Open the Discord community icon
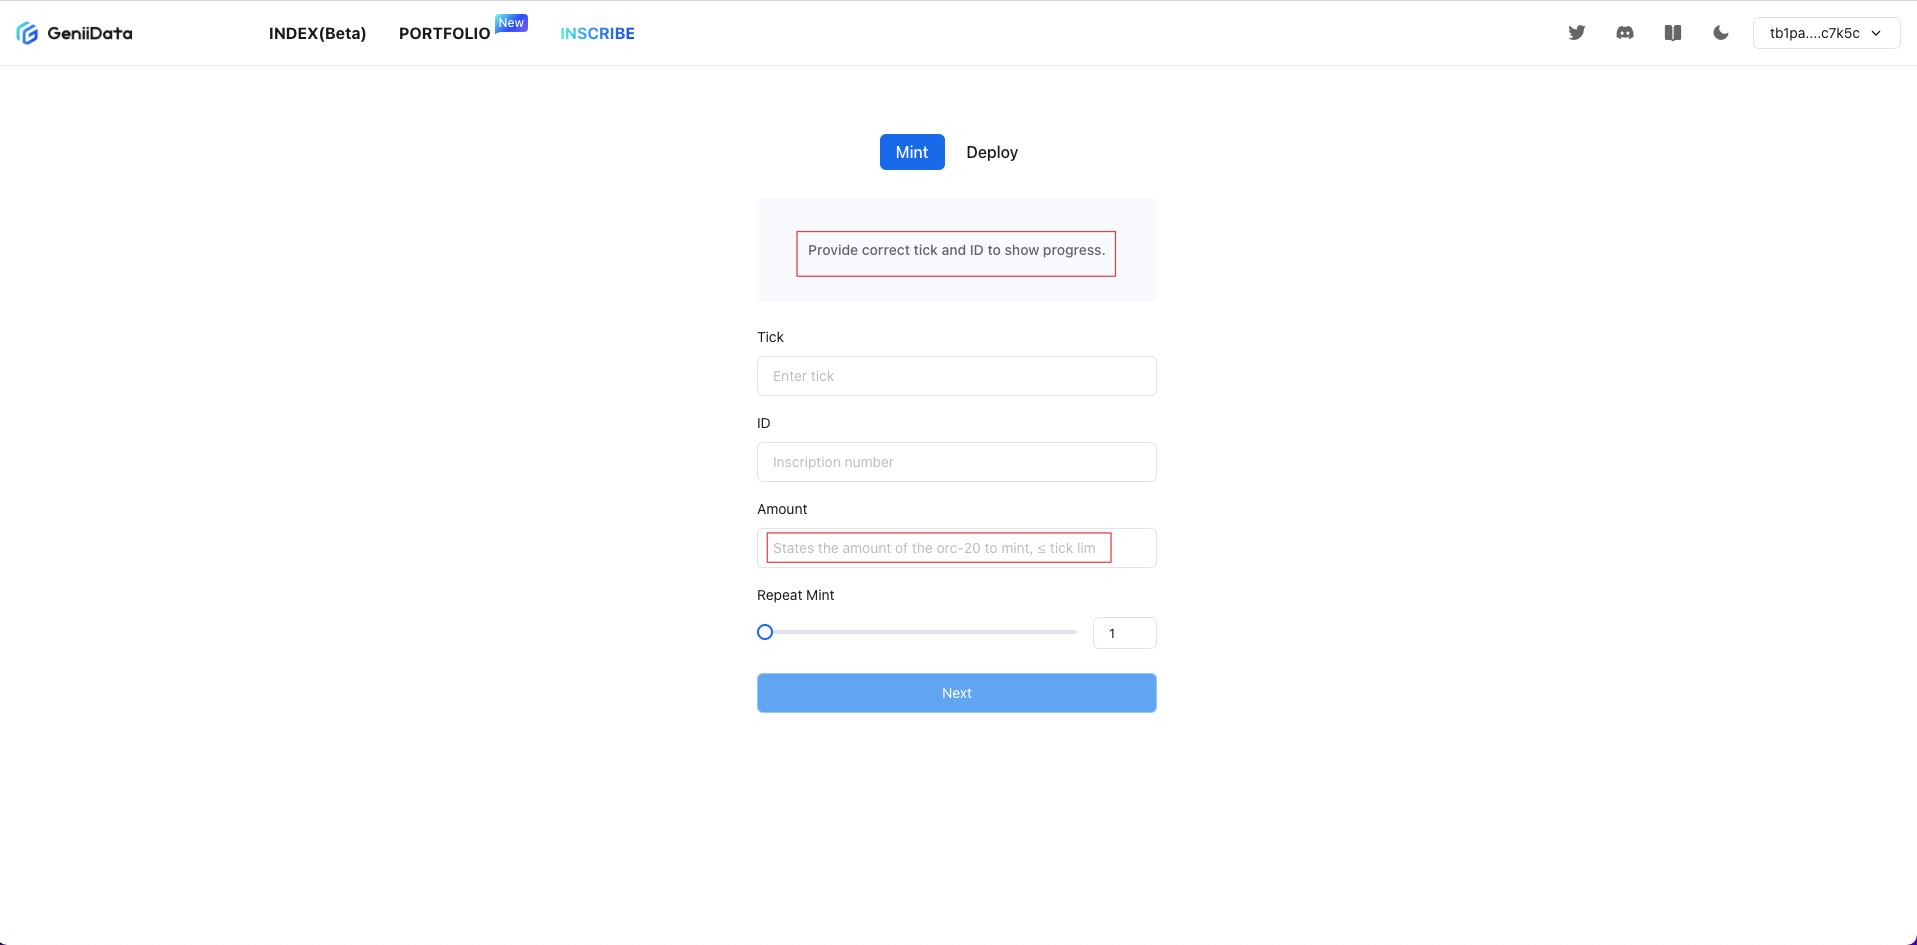1917x945 pixels. [1625, 33]
